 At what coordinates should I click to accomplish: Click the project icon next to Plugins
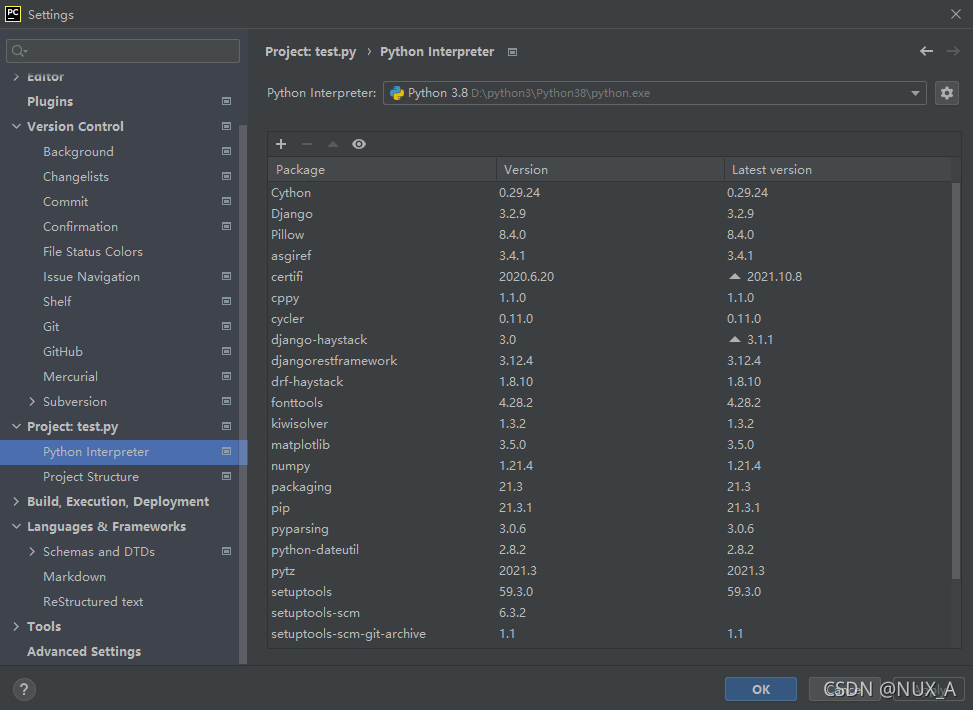[226, 101]
